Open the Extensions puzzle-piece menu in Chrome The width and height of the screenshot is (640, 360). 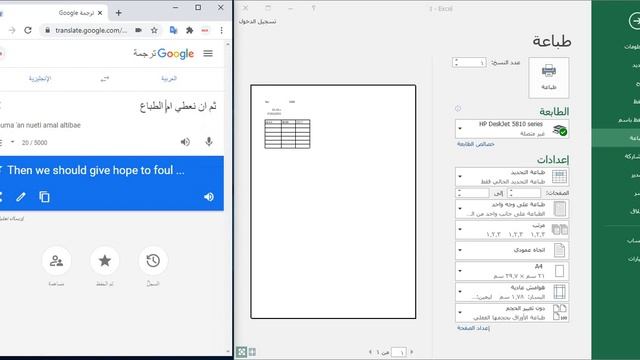pyautogui.click(x=189, y=30)
